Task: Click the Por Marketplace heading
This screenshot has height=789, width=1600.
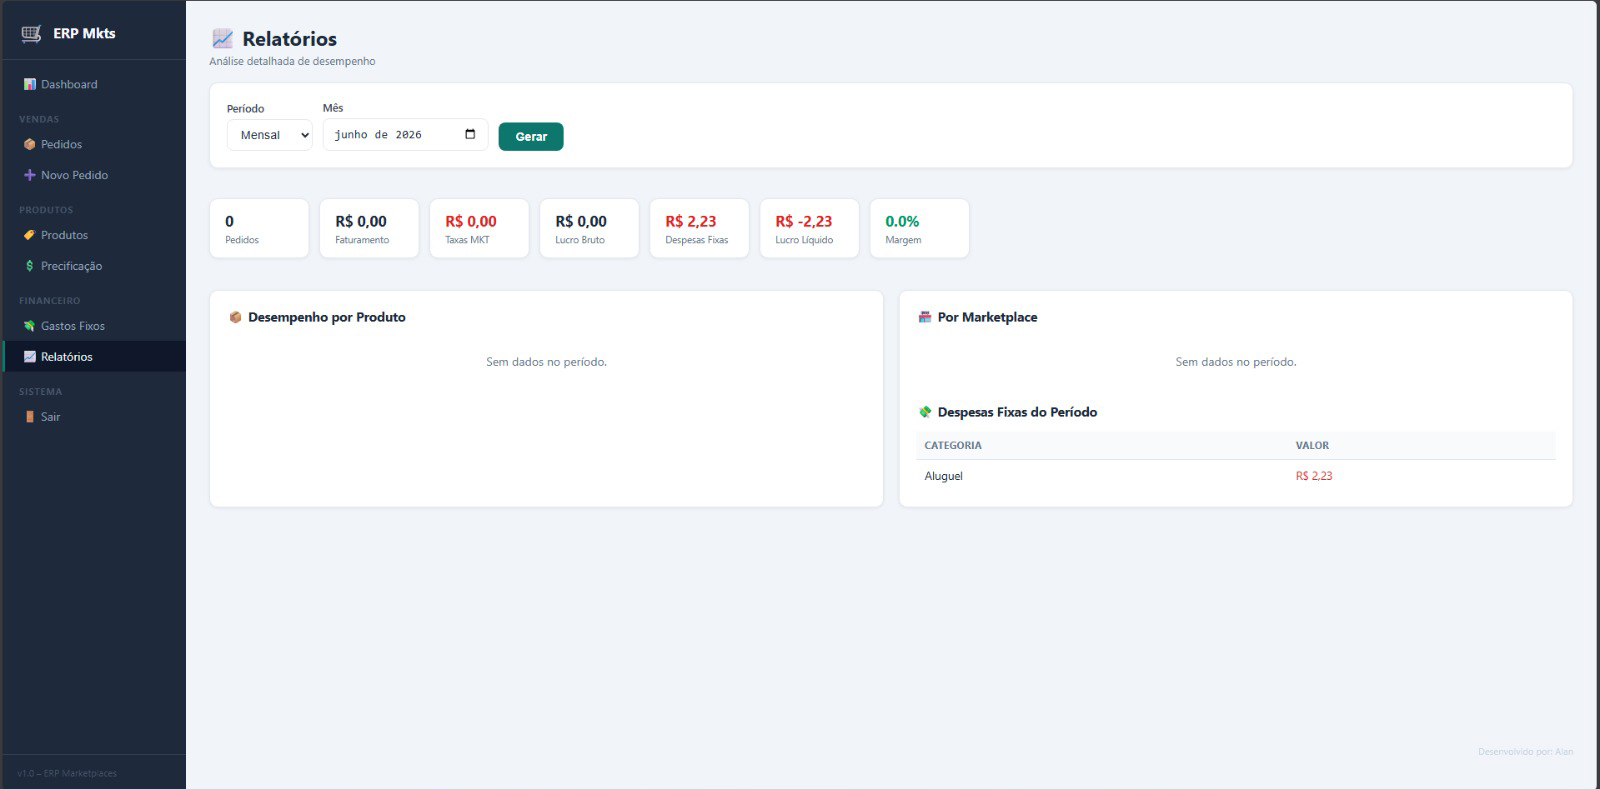Action: coord(987,317)
